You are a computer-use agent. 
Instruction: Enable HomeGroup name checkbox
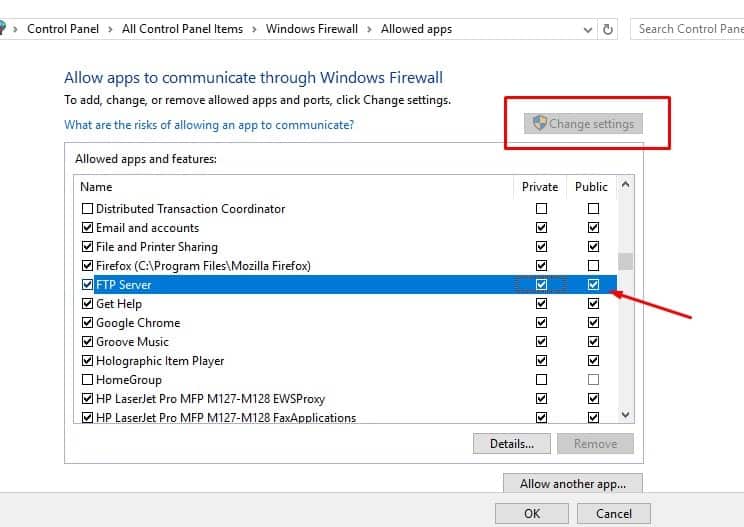[x=87, y=379]
